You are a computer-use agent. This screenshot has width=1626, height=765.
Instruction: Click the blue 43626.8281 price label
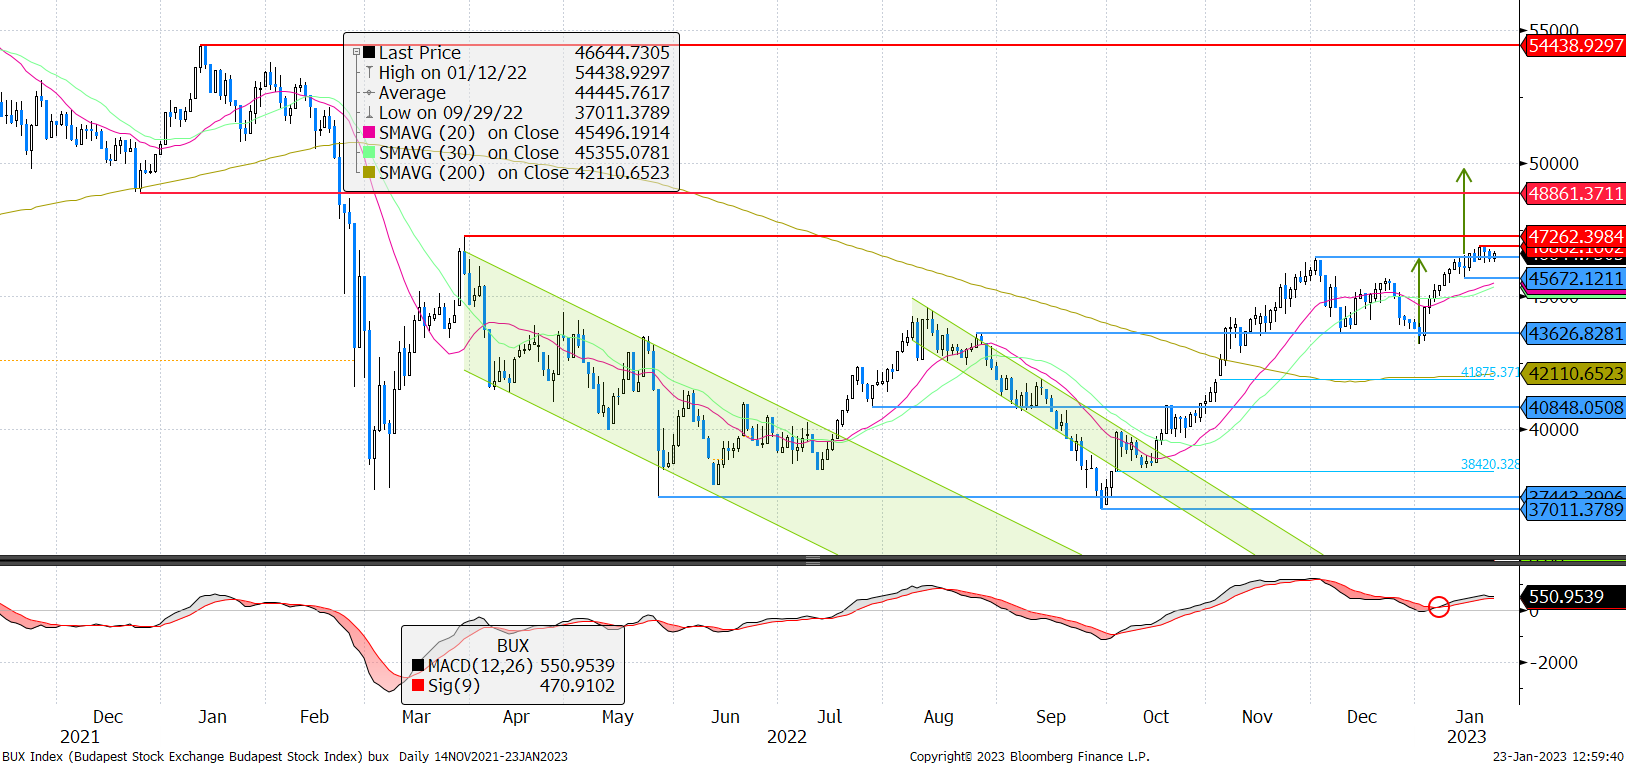[1575, 333]
